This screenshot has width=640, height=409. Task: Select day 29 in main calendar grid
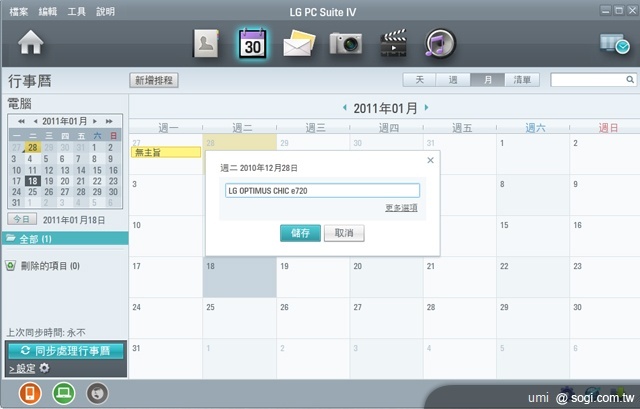pos(533,318)
